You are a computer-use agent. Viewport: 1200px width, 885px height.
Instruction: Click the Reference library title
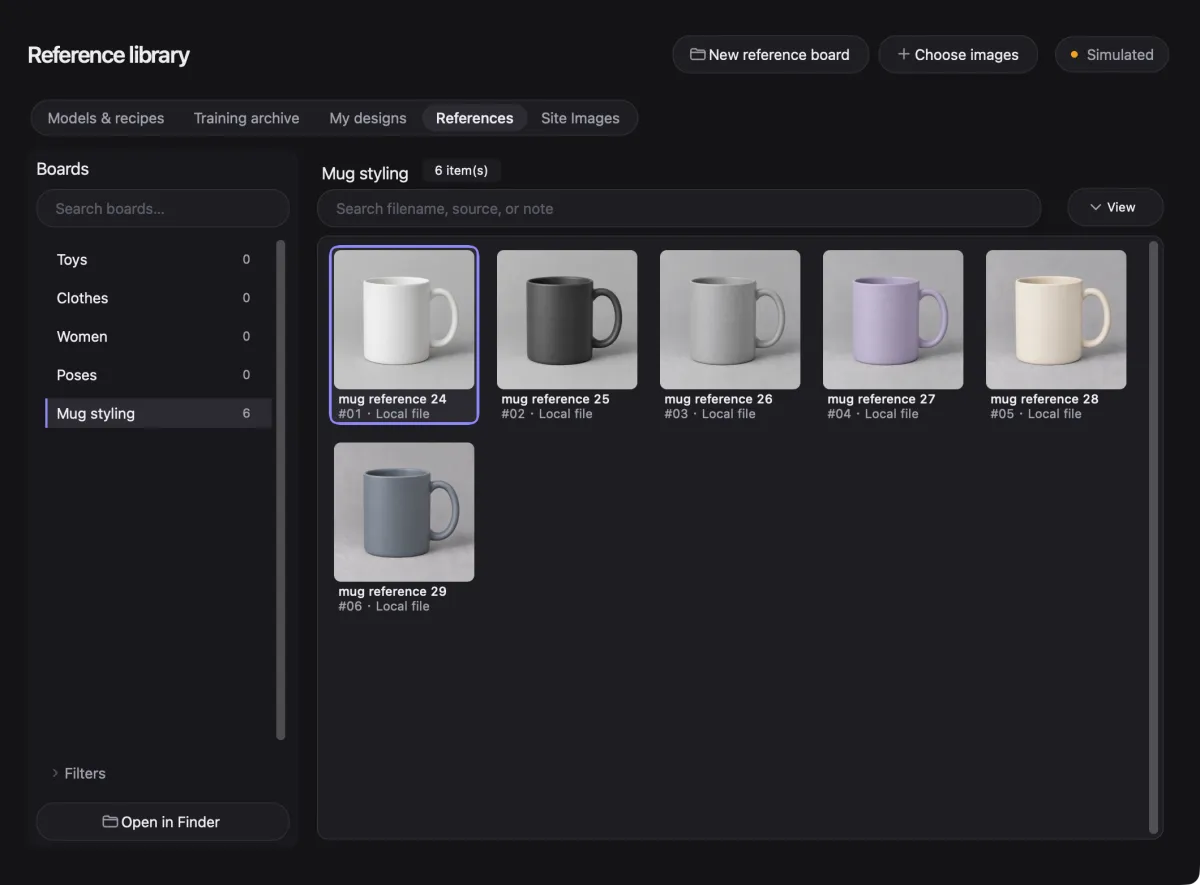109,55
